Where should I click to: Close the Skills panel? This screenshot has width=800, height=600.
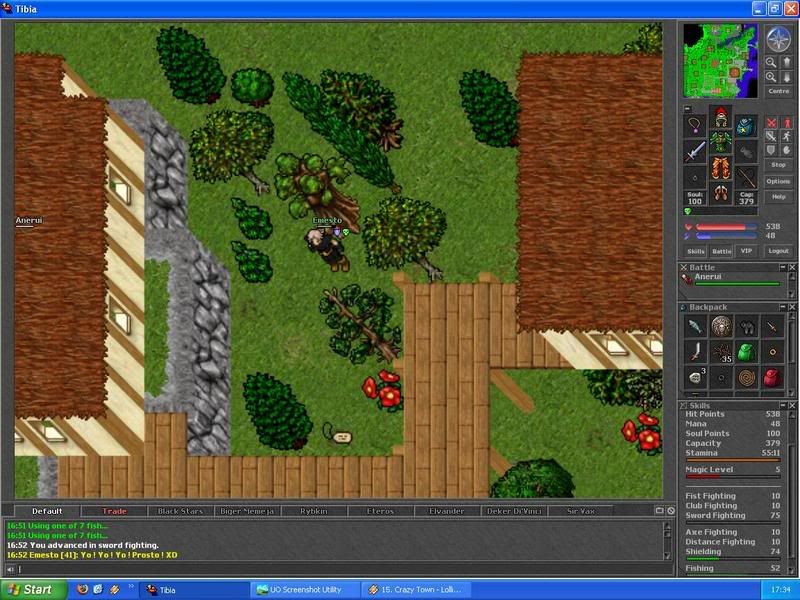(792, 406)
